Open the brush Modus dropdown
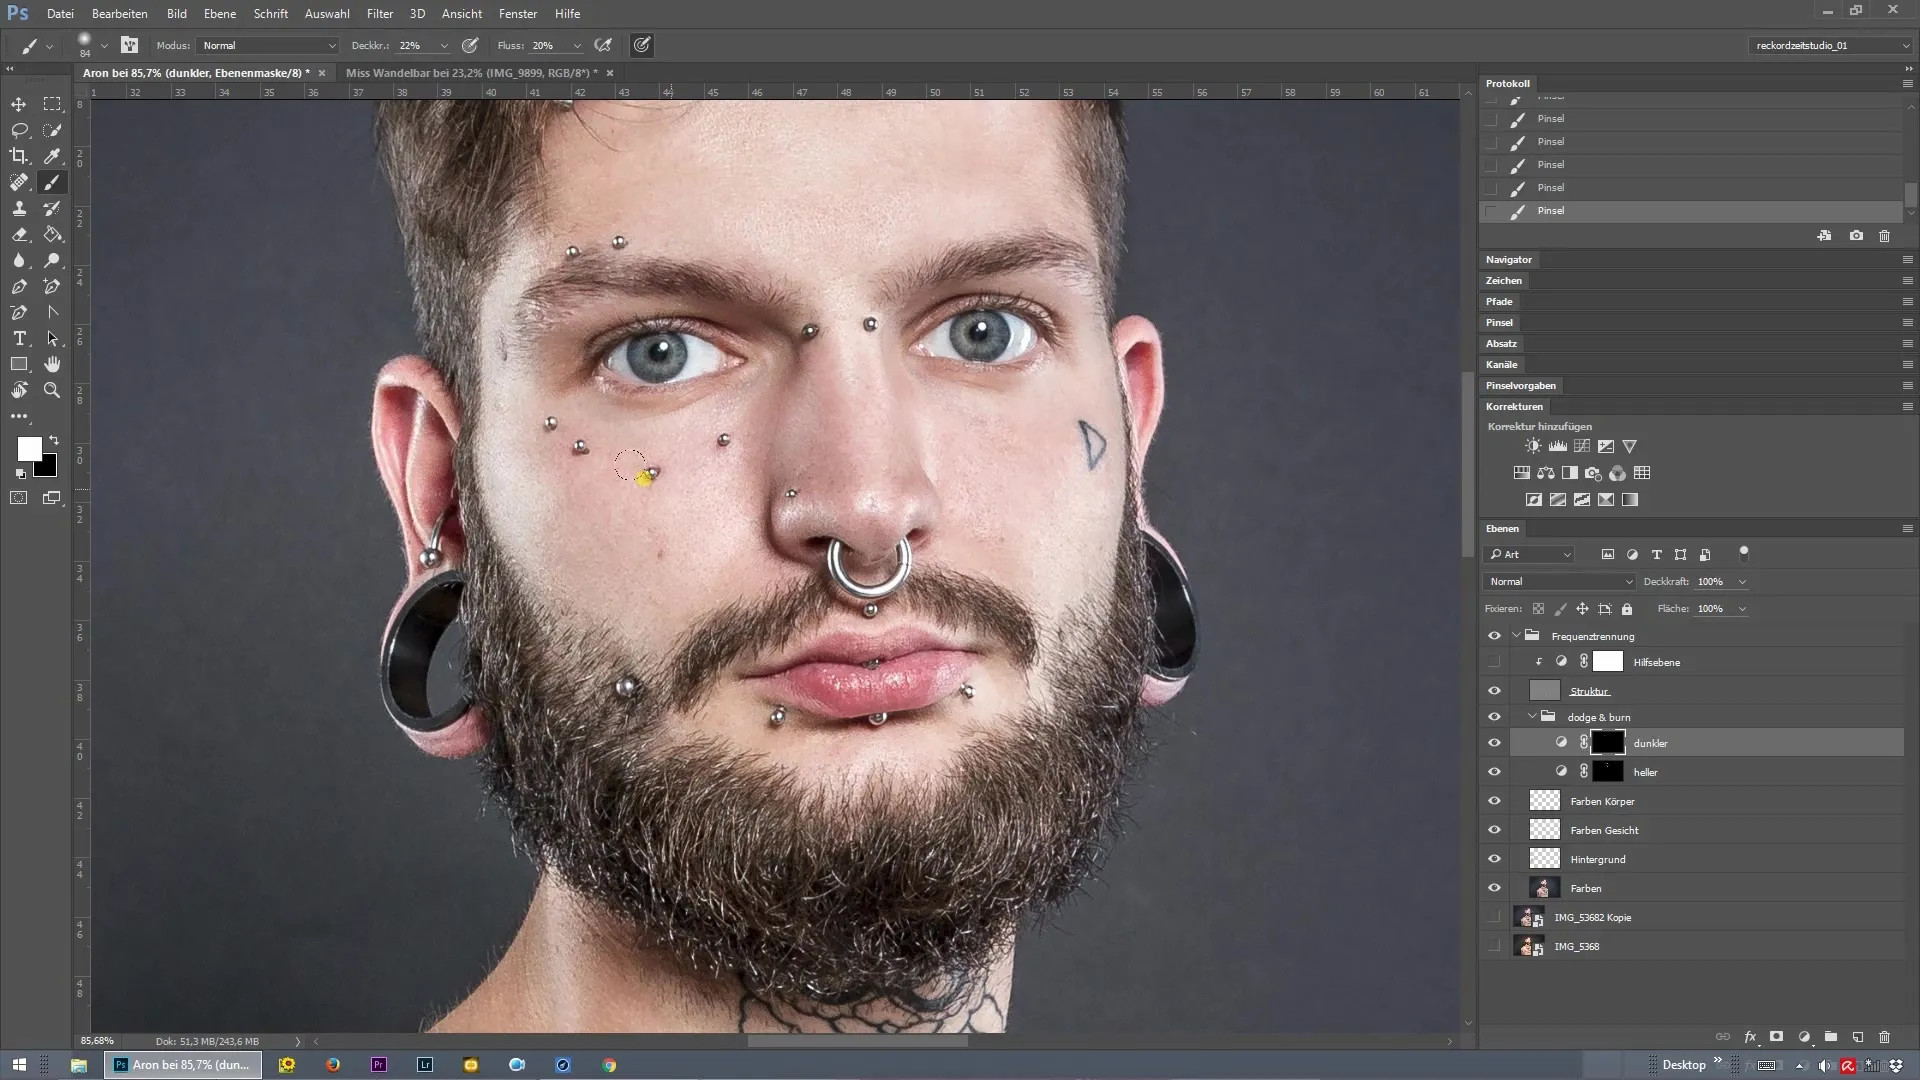This screenshot has height=1080, width=1920. [268, 45]
